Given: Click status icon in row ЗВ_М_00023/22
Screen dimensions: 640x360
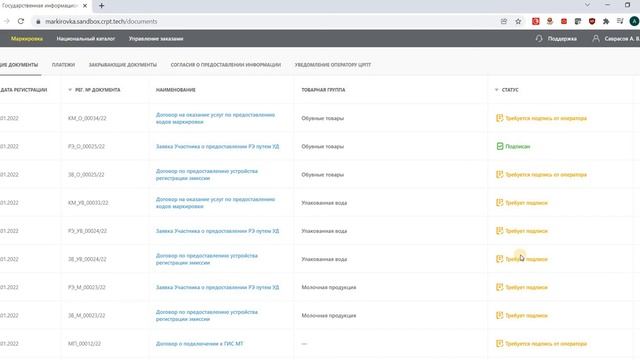Looking at the screenshot, I should coord(500,315).
